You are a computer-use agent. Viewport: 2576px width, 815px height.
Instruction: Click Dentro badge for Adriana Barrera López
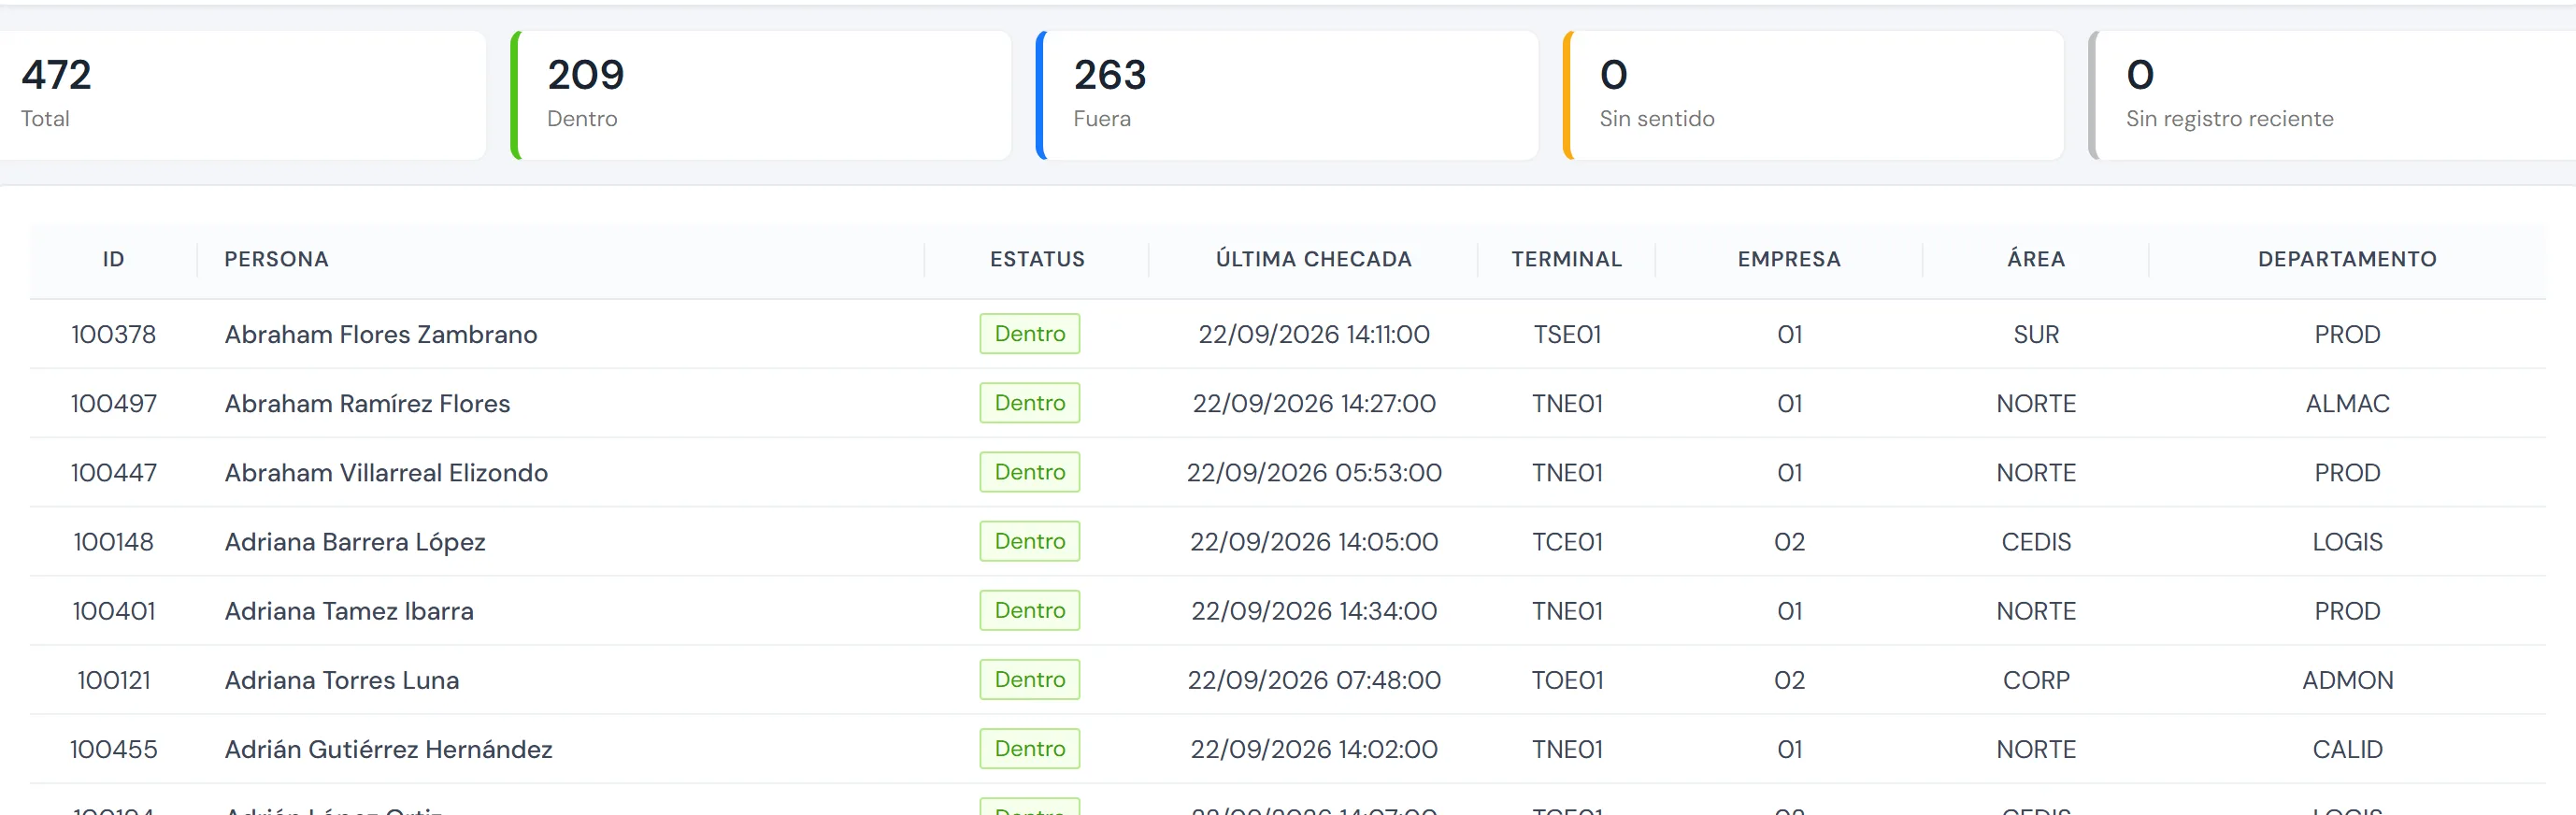1030,540
